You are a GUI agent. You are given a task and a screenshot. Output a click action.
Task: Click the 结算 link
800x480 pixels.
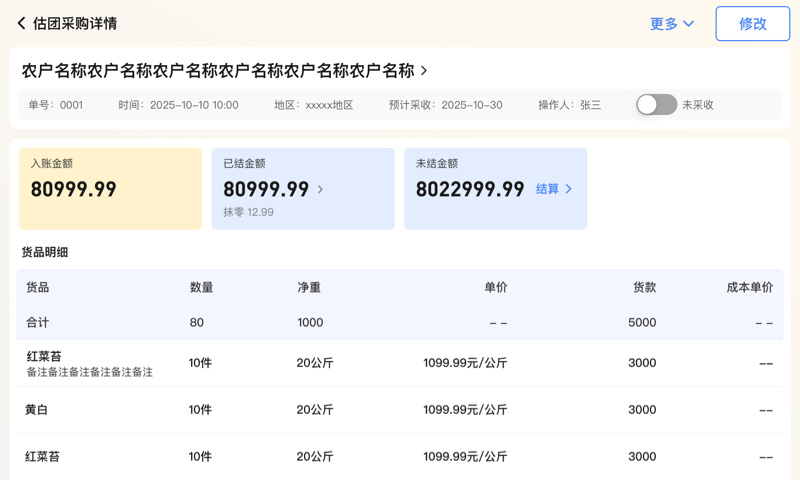pos(554,189)
